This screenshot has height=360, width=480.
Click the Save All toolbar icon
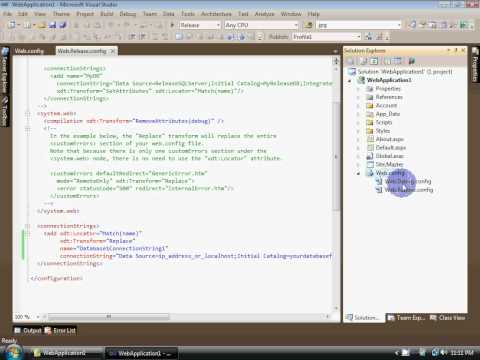[63, 25]
